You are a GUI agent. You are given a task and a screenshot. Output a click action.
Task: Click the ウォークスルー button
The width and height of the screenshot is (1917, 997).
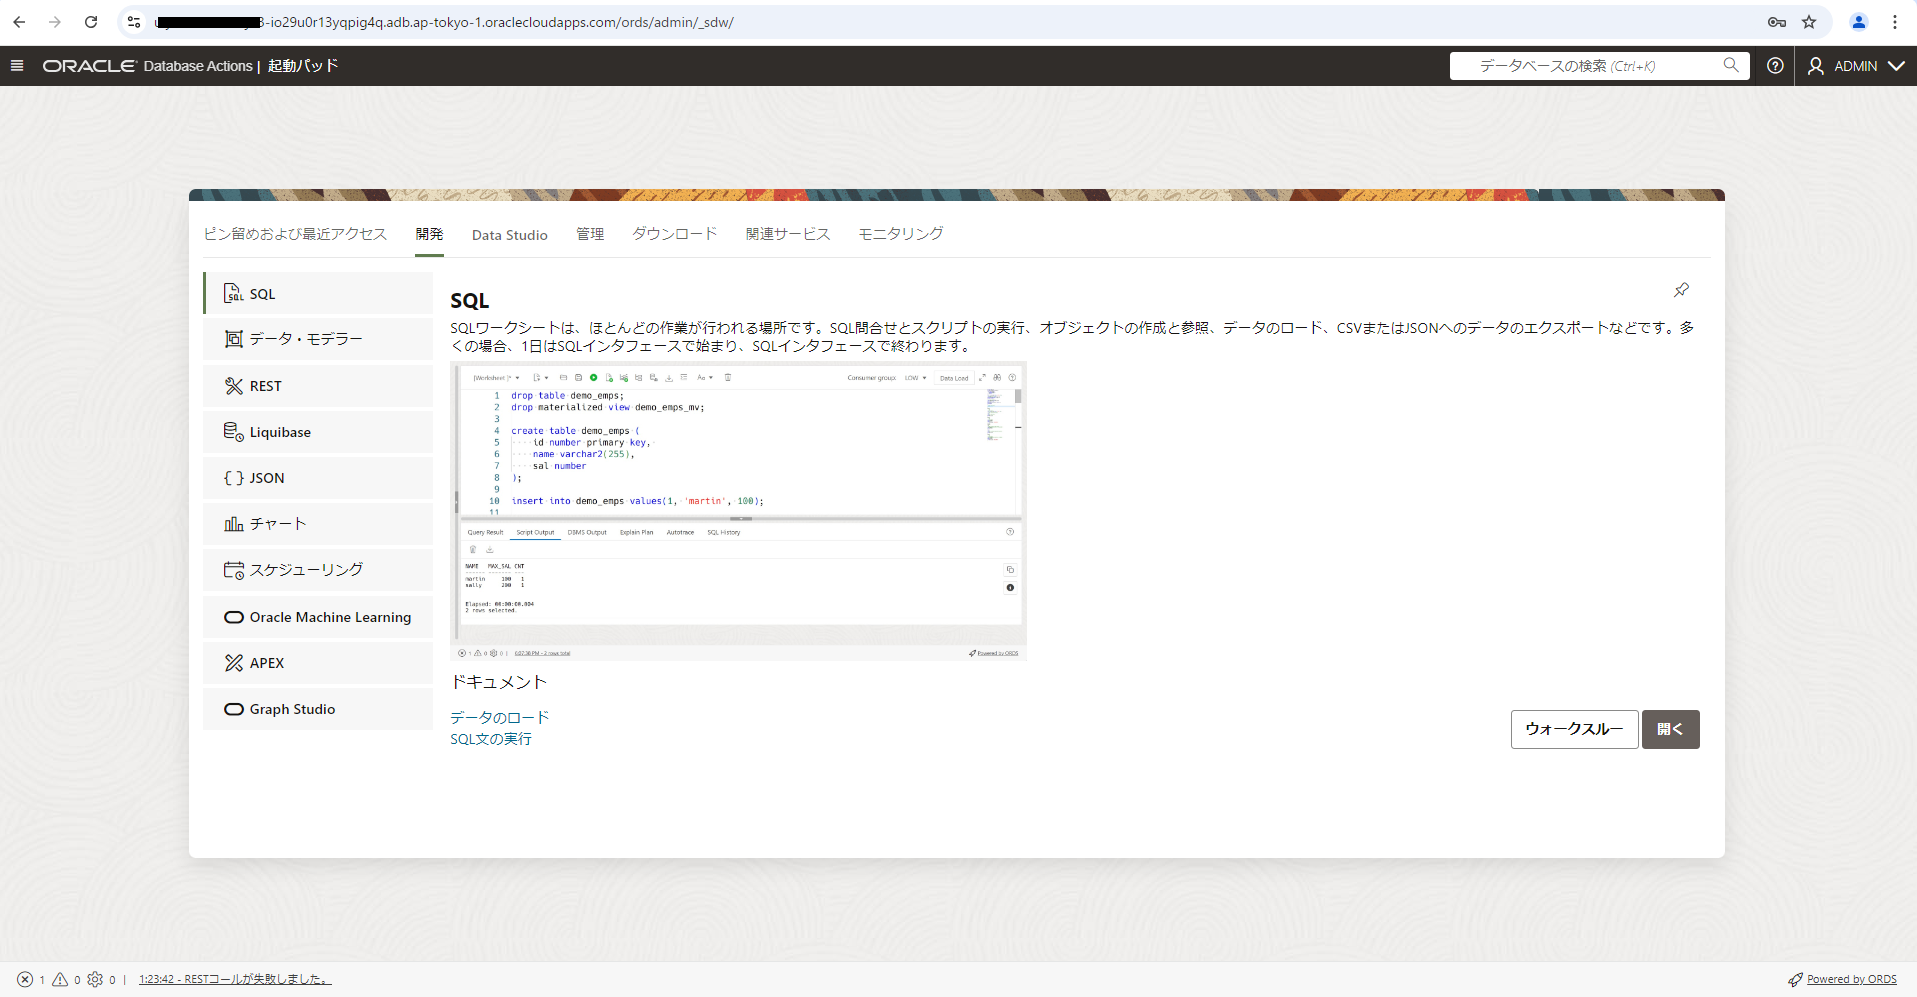coord(1574,729)
